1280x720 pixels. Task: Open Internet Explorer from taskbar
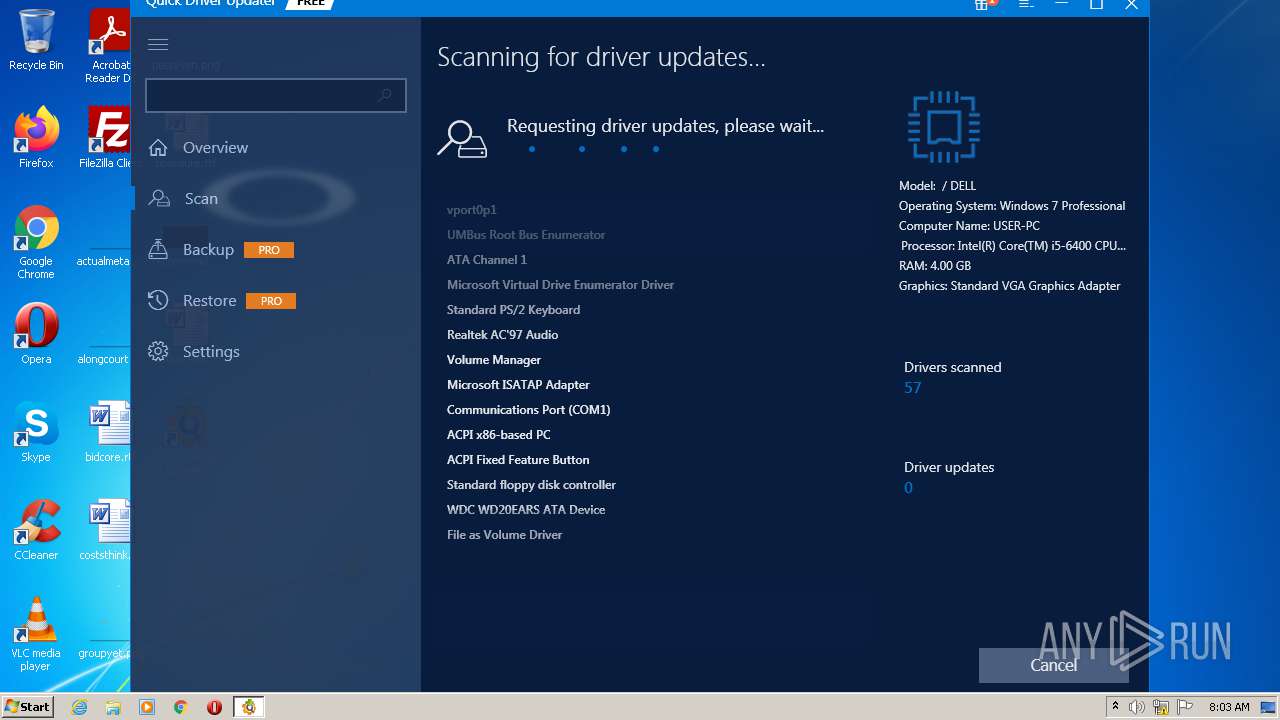click(x=79, y=707)
